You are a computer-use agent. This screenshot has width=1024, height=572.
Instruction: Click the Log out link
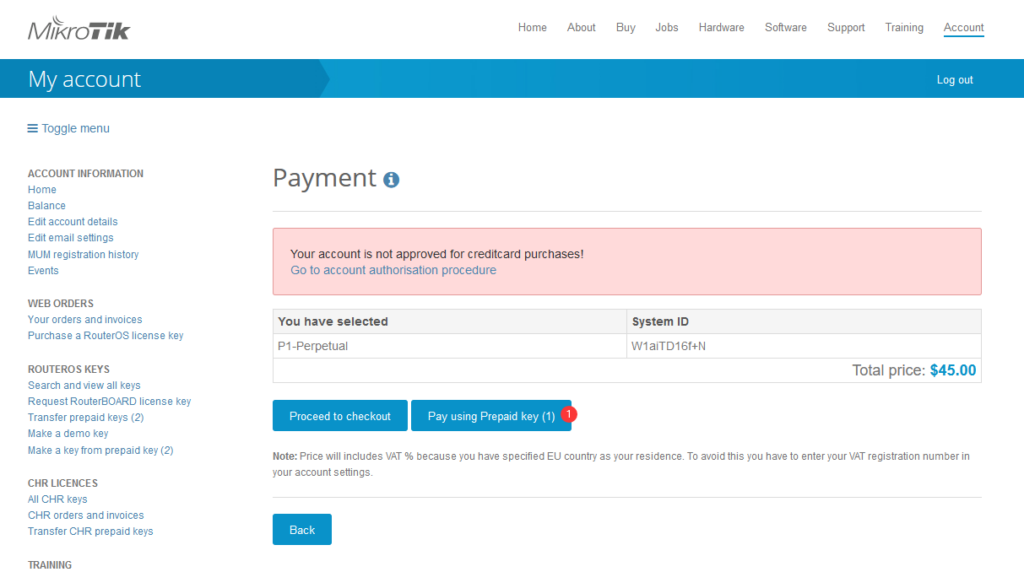955,80
